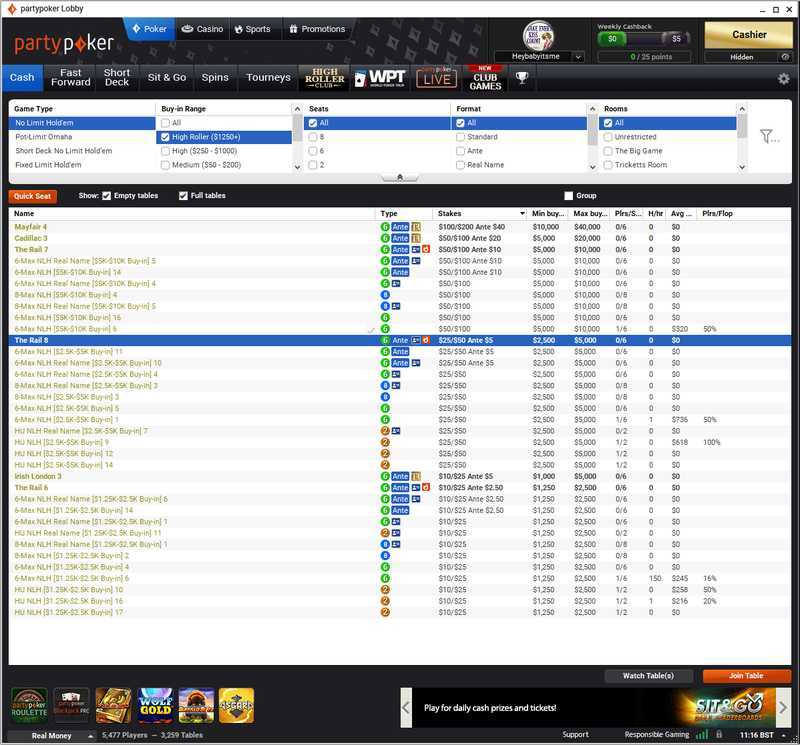
Task: Click the filter funnel icon
Action: pyautogui.click(x=768, y=137)
